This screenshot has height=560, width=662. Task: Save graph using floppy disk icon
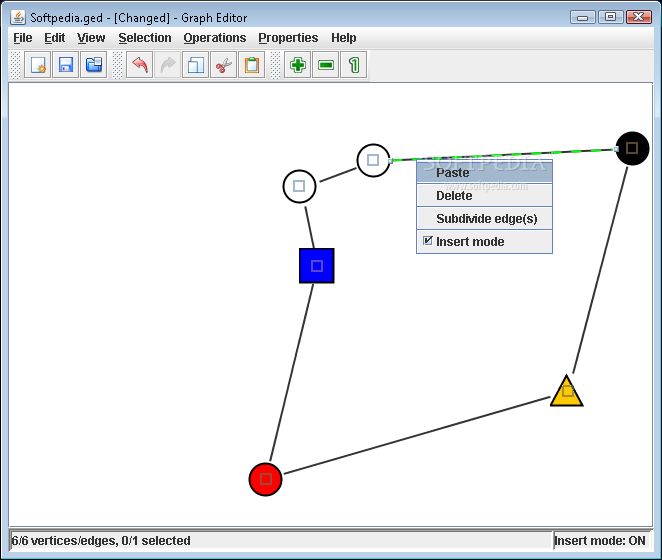[65, 65]
